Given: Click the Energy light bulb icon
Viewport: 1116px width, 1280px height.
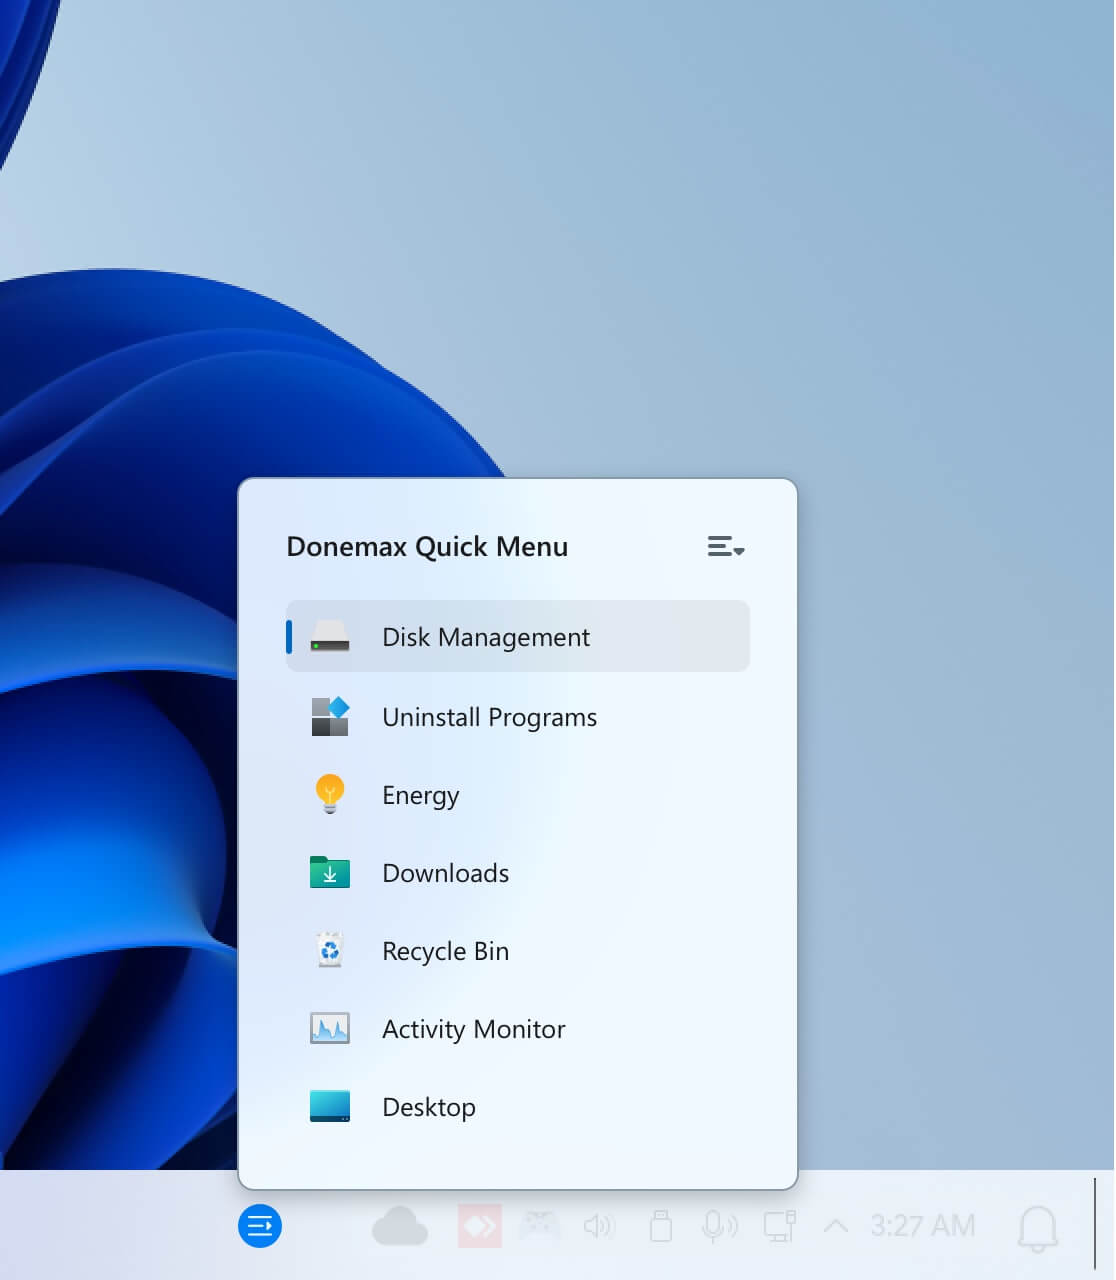Looking at the screenshot, I should pos(330,795).
